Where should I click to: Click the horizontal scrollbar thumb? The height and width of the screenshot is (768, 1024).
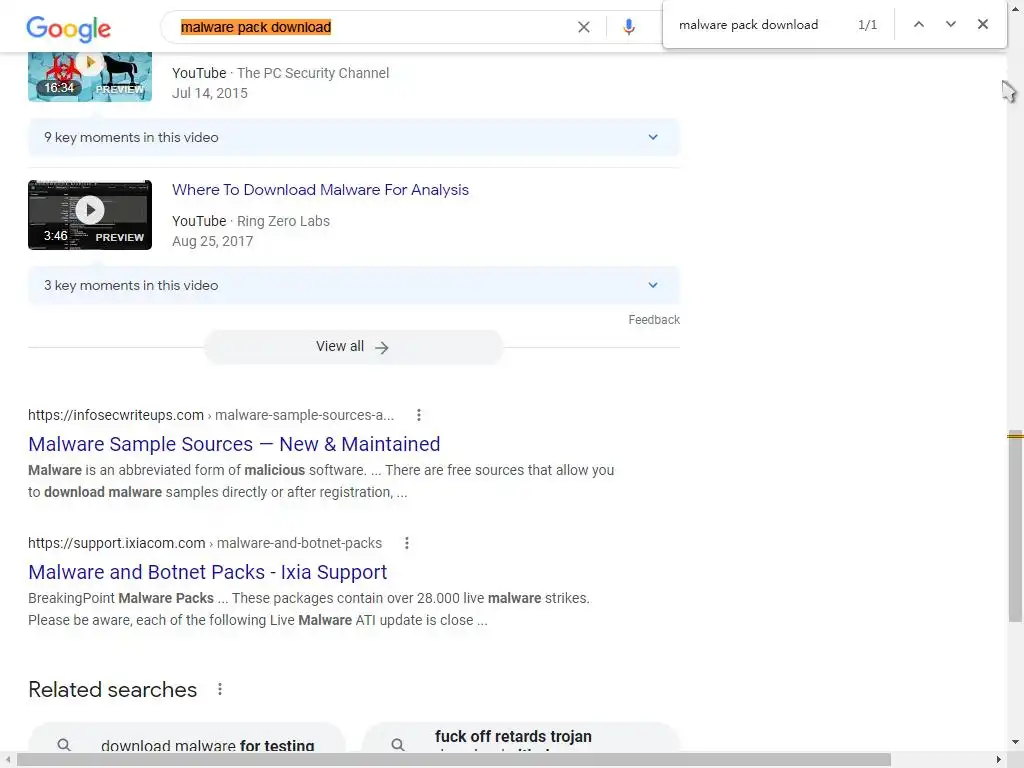pyautogui.click(x=454, y=760)
